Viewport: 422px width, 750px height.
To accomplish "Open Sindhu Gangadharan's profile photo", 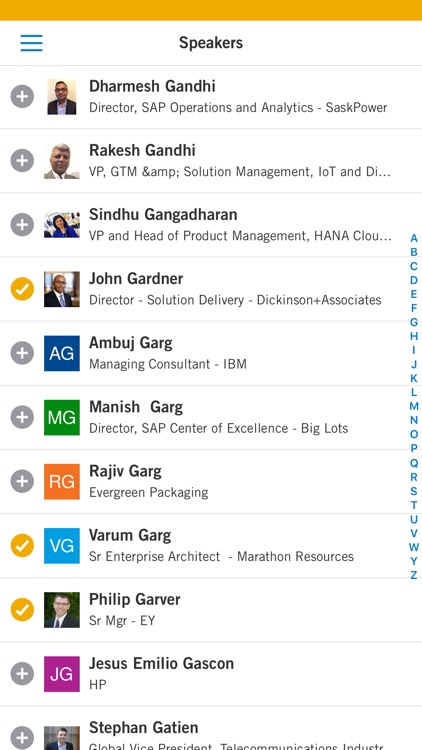I will click(62, 225).
